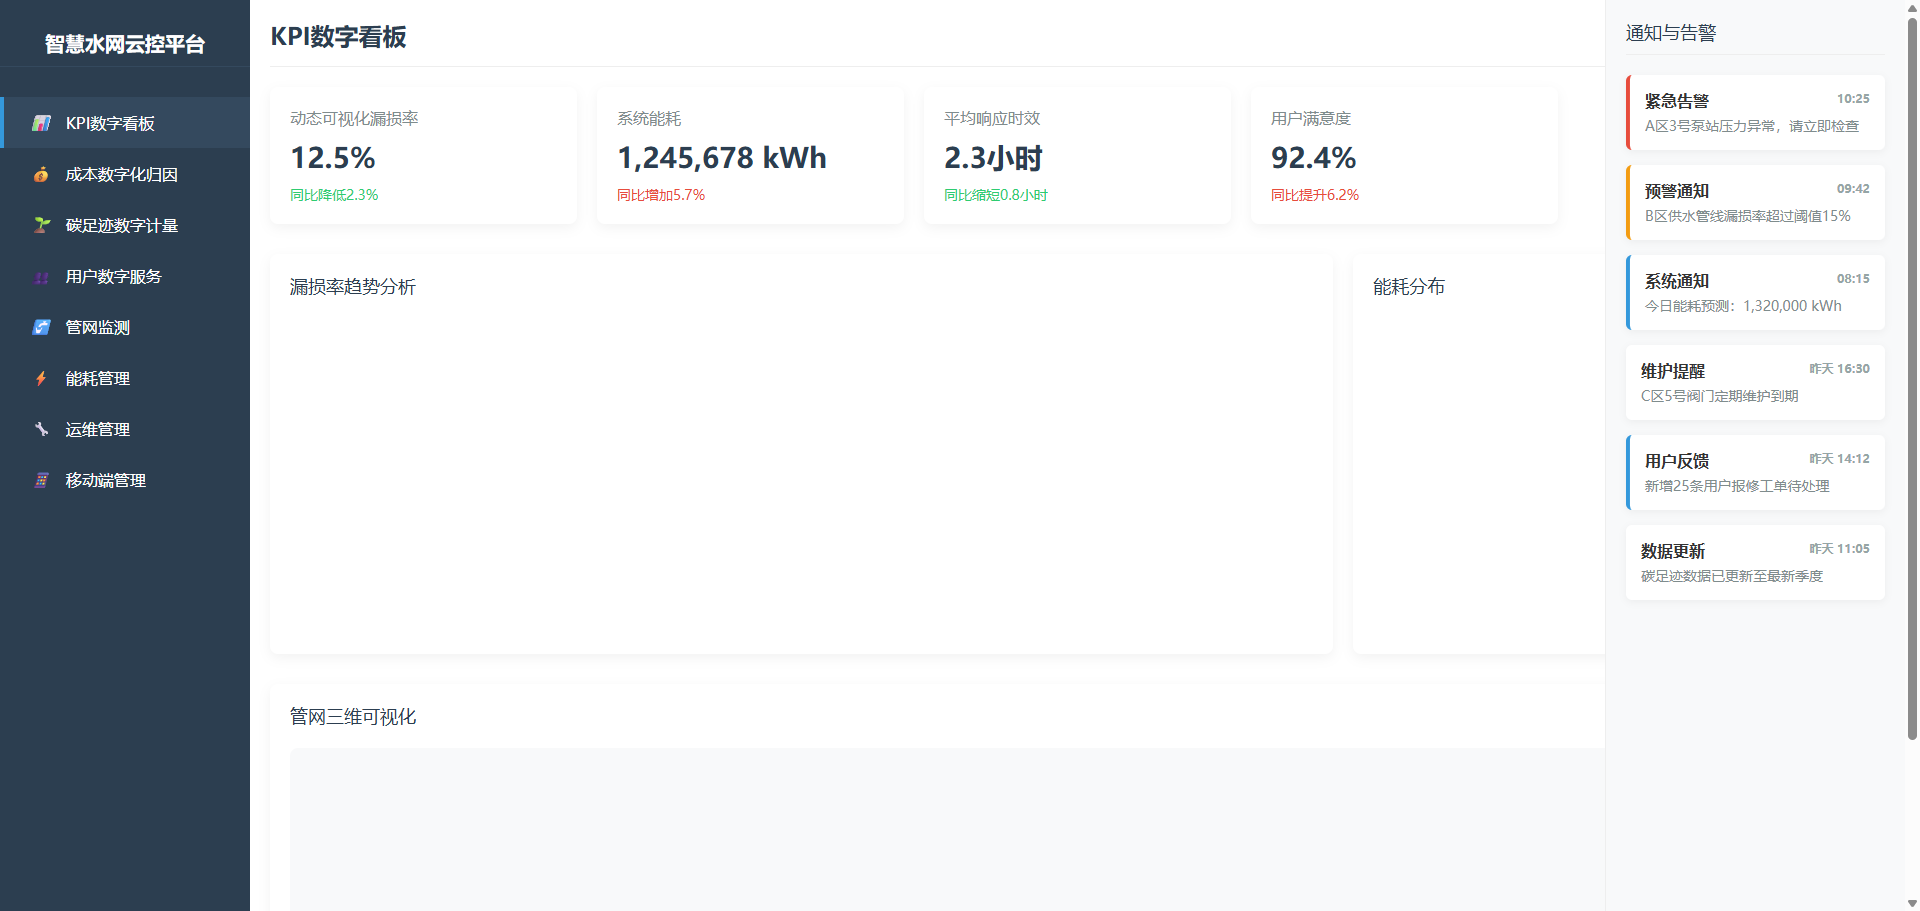This screenshot has width=1920, height=911.
Task: Click the people icon for 用户数字服务
Action: tap(41, 277)
